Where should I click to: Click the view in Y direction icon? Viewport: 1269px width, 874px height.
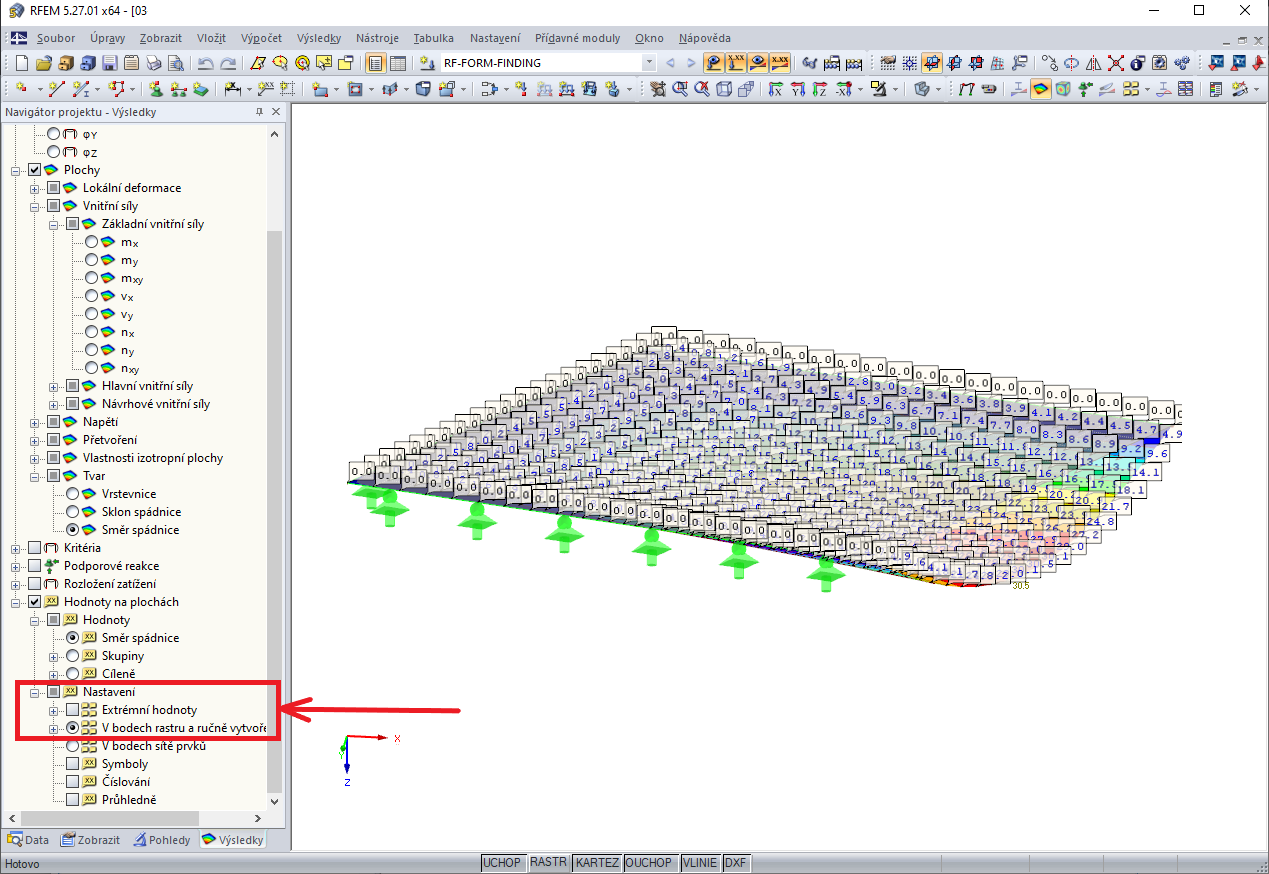coord(798,89)
